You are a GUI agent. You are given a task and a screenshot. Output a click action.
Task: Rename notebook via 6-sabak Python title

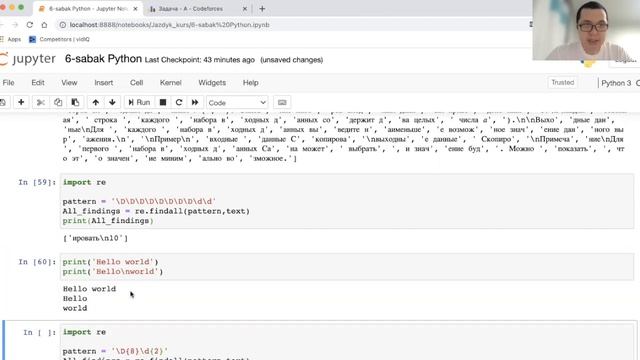(x=103, y=59)
